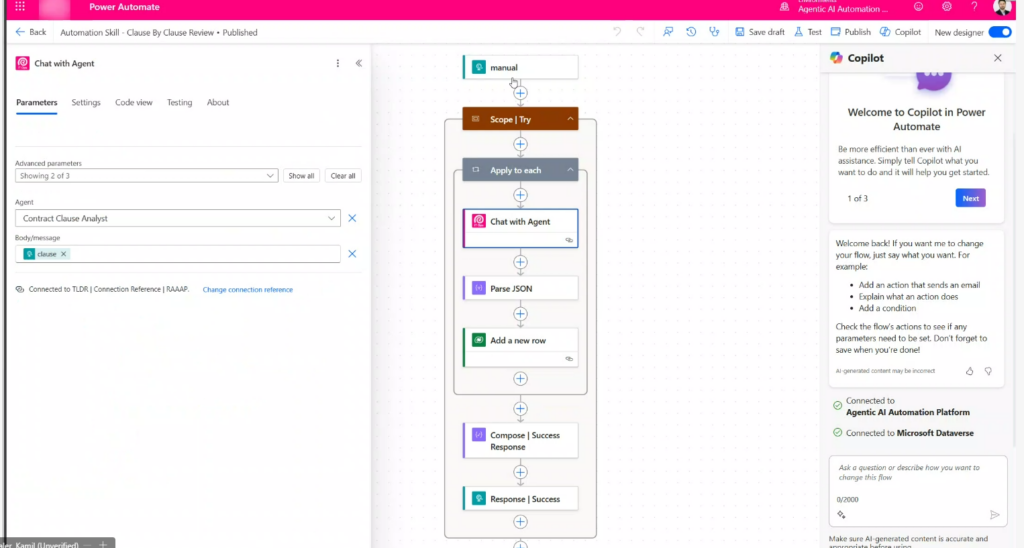The image size is (1024, 548).
Task: Select Compose | Success Response action
Action: (x=520, y=441)
